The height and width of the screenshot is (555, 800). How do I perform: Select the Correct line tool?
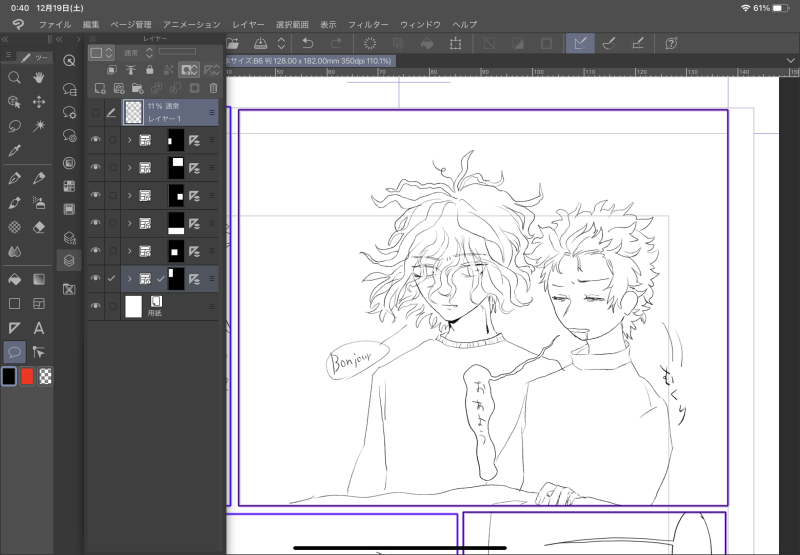point(39,352)
